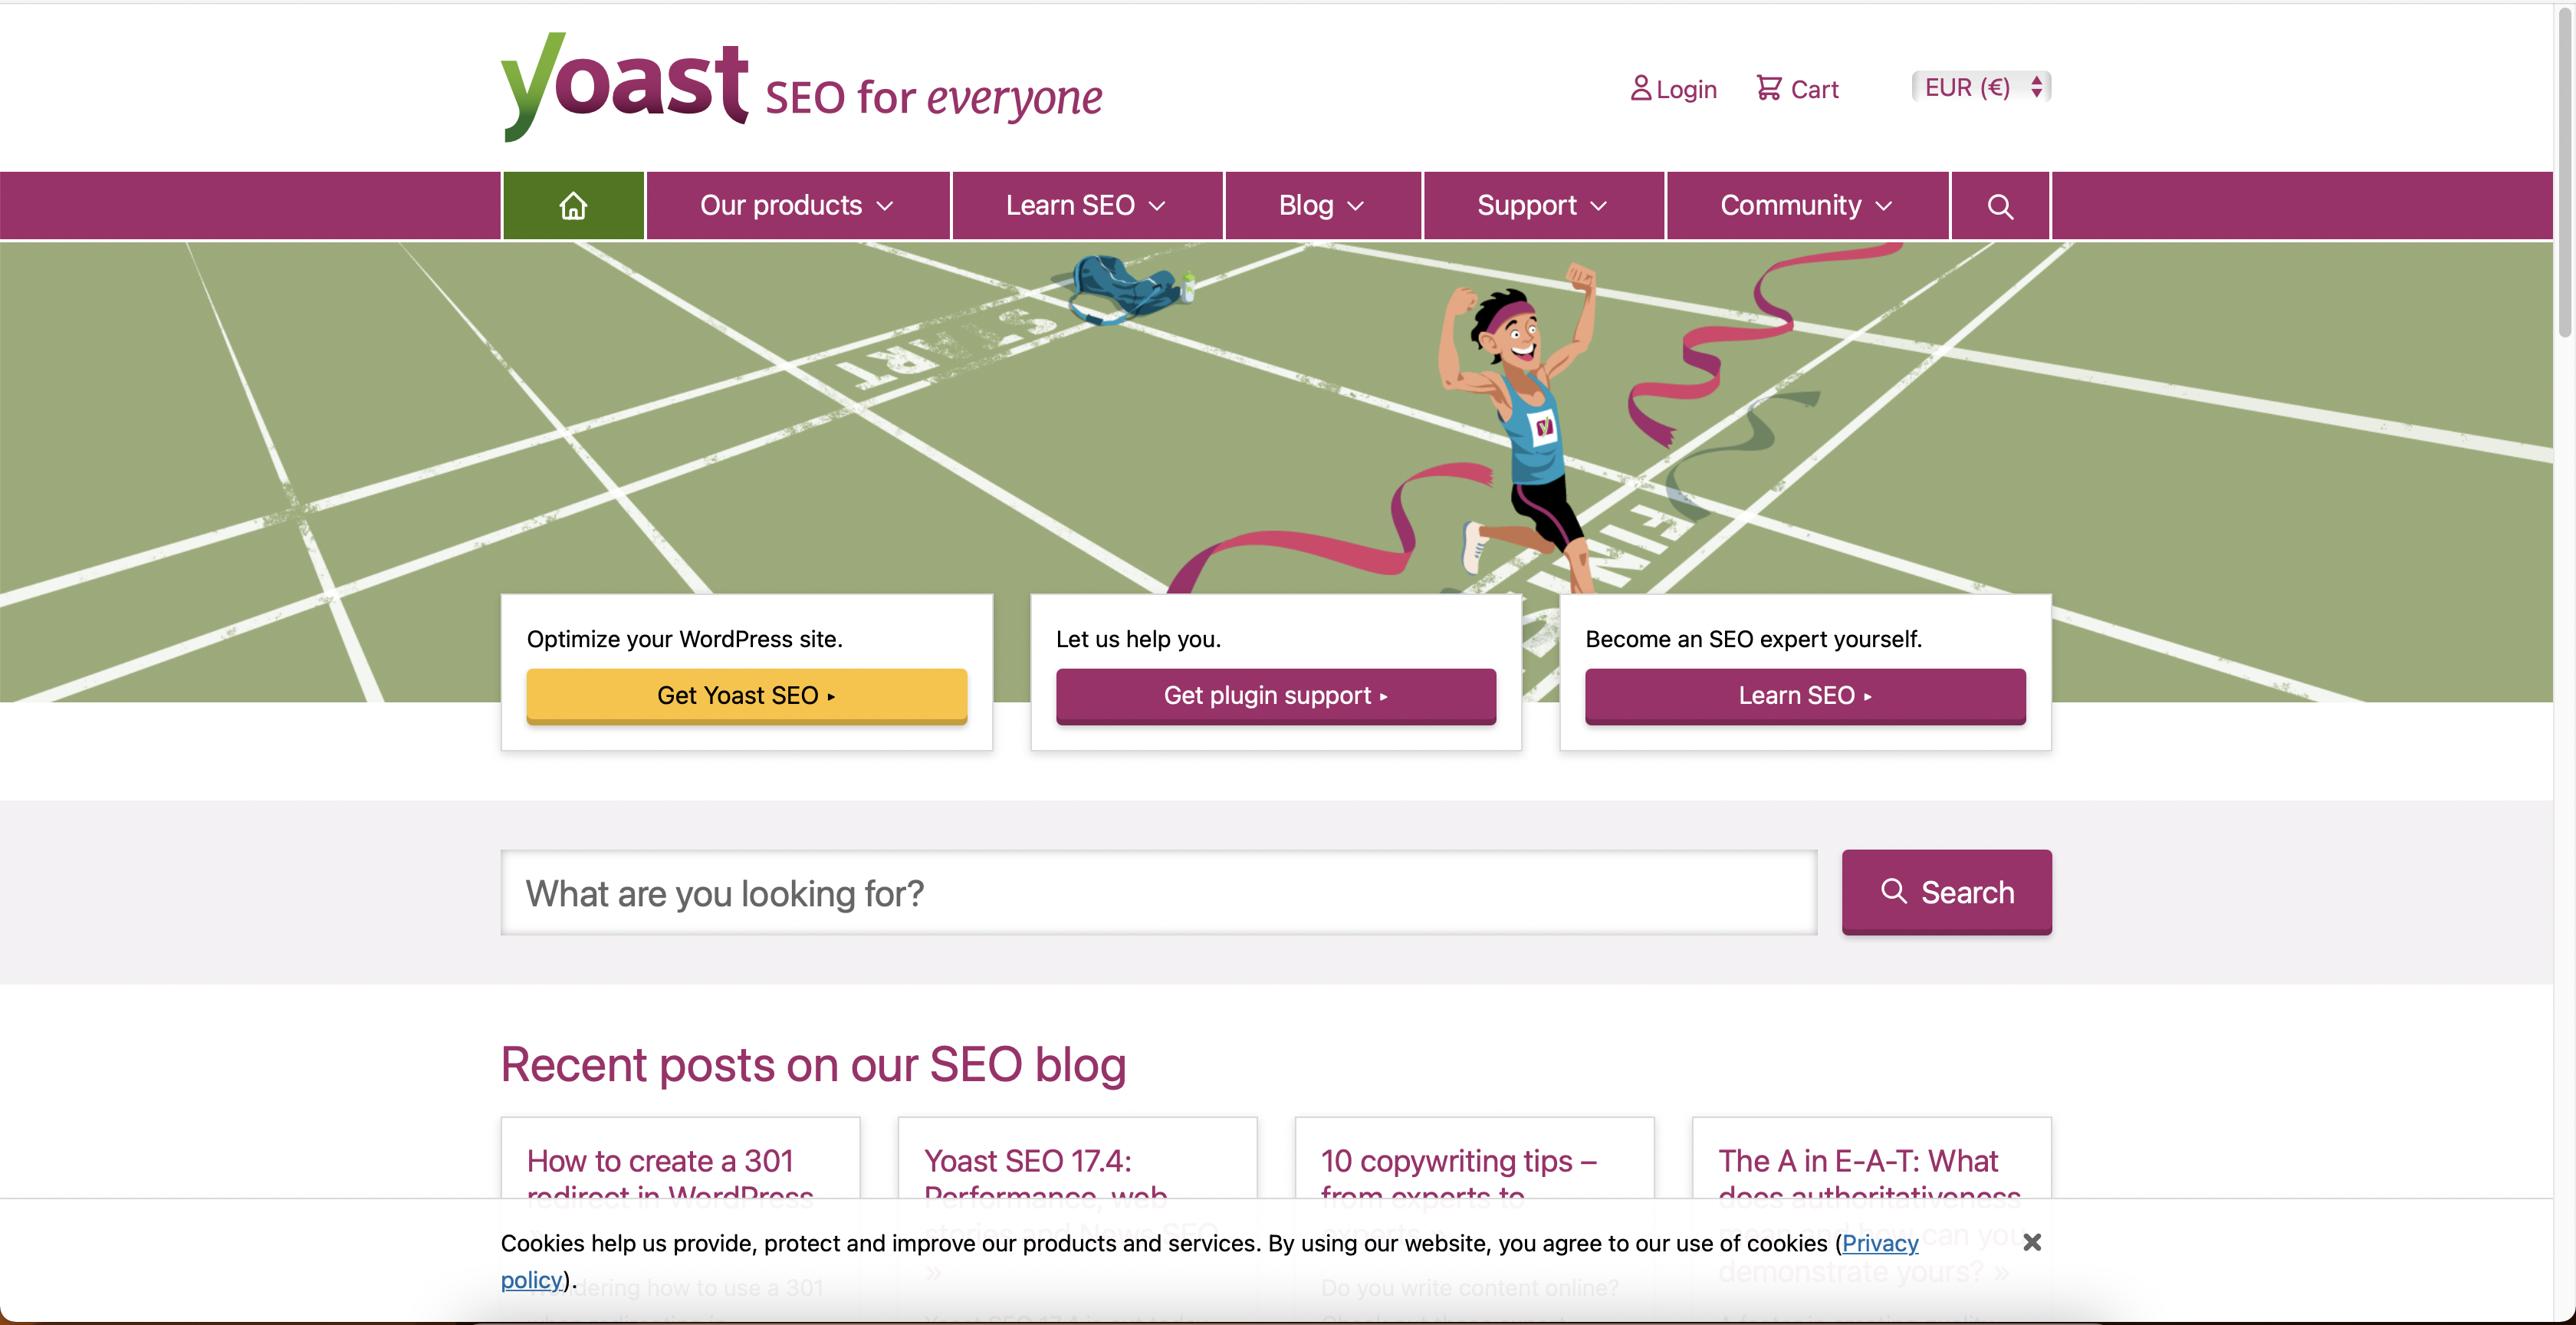Open the EUR (€) currency selector
Image resolution: width=2576 pixels, height=1325 pixels.
[x=1981, y=87]
